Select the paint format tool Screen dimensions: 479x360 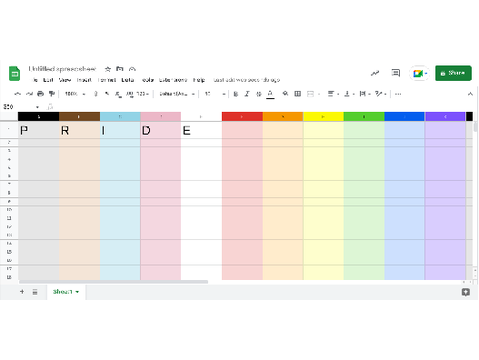pyautogui.click(x=52, y=94)
